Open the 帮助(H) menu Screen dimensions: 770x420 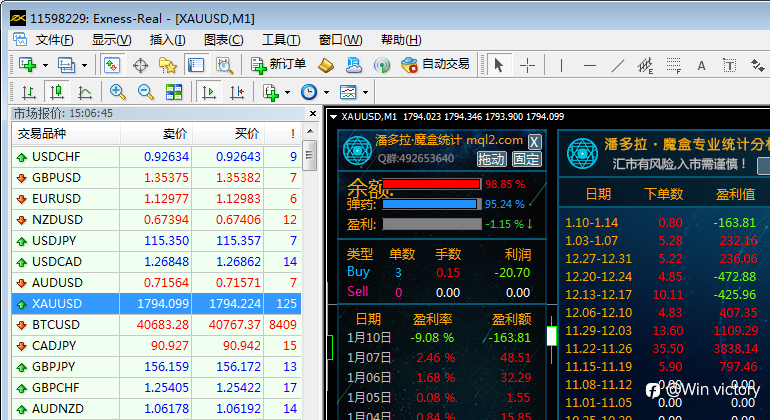coord(401,40)
